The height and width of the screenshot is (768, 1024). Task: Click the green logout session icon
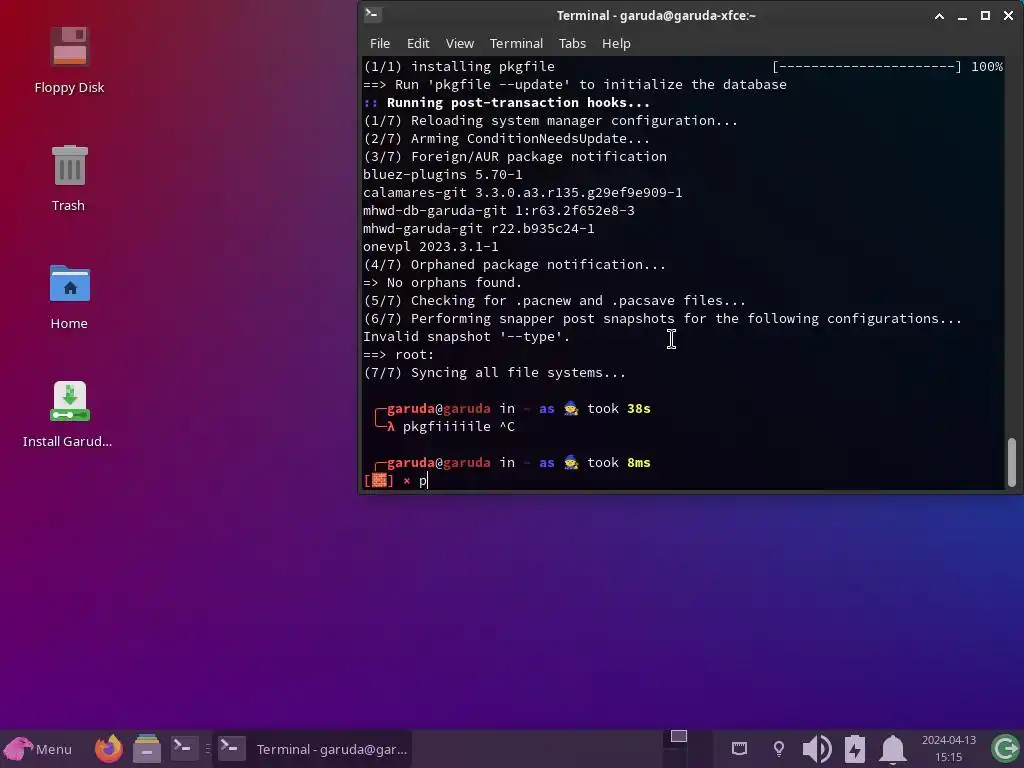(1006, 748)
